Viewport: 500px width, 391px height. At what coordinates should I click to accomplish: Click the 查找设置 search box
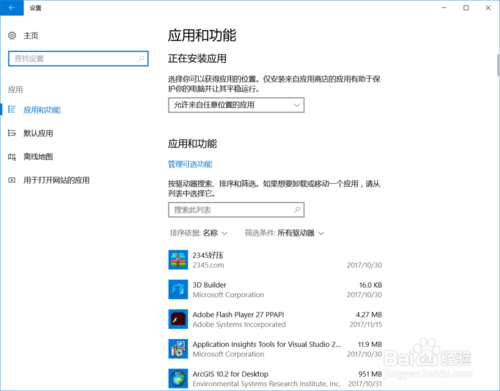point(78,59)
